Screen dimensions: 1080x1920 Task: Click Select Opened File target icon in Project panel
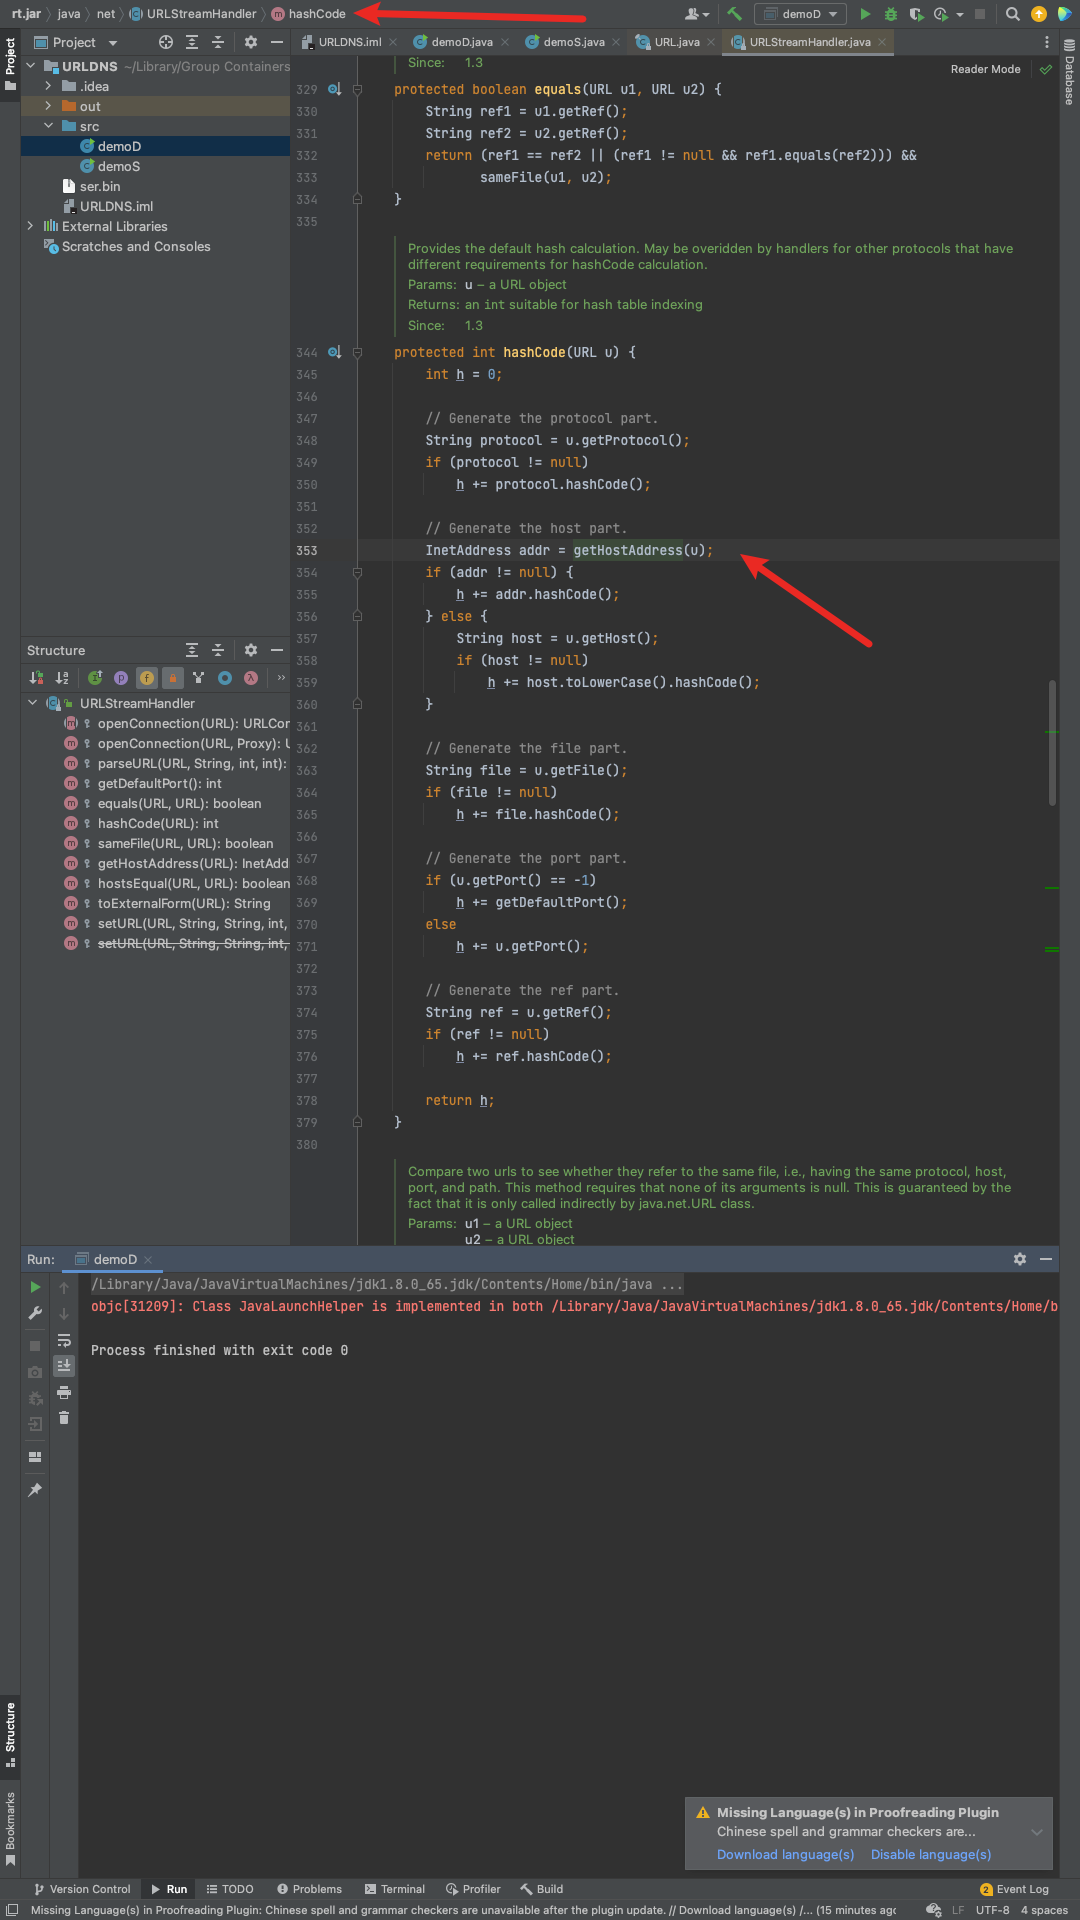click(166, 42)
